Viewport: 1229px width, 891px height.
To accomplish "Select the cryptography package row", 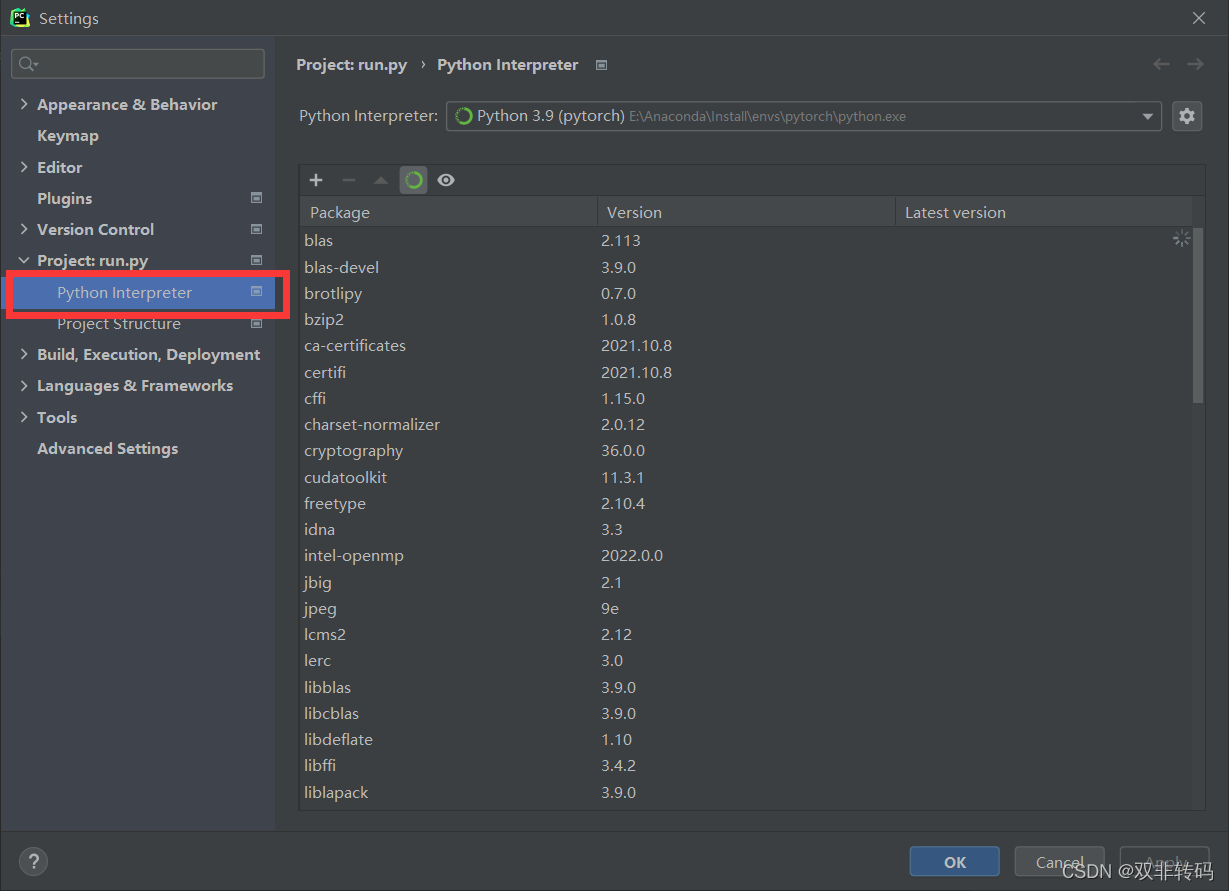I will (x=746, y=450).
